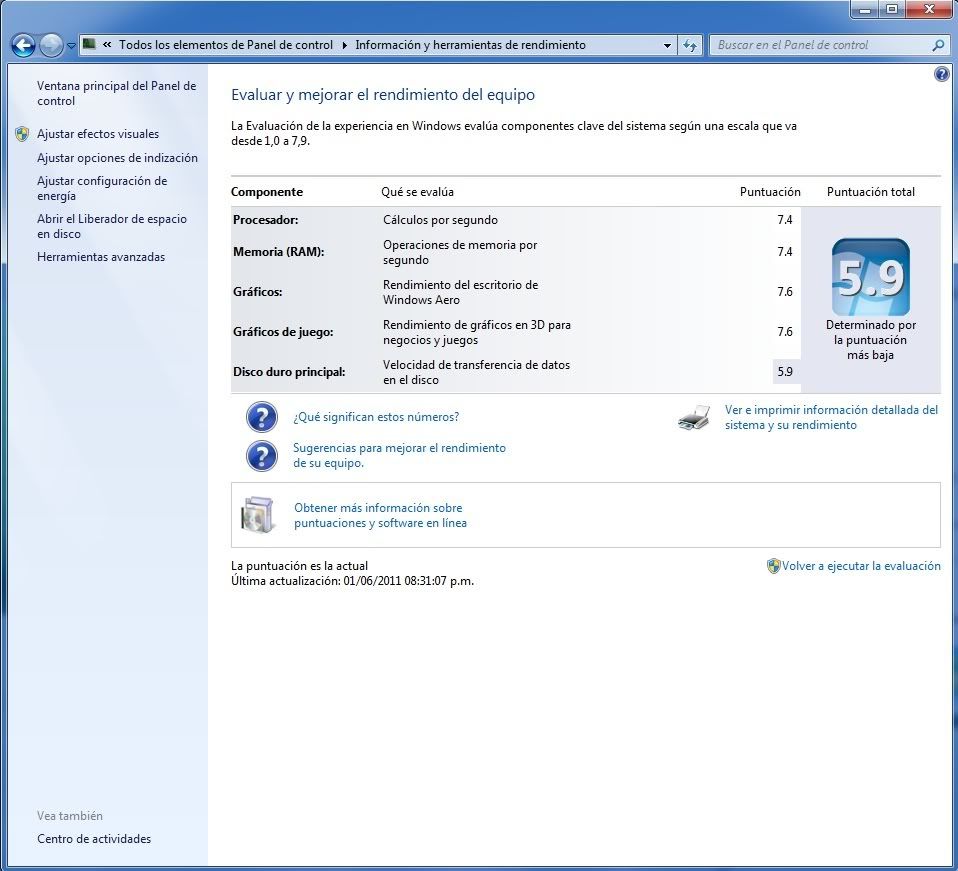Select the Procesador row label
Viewport: 958px width, 871px height.
click(265, 220)
